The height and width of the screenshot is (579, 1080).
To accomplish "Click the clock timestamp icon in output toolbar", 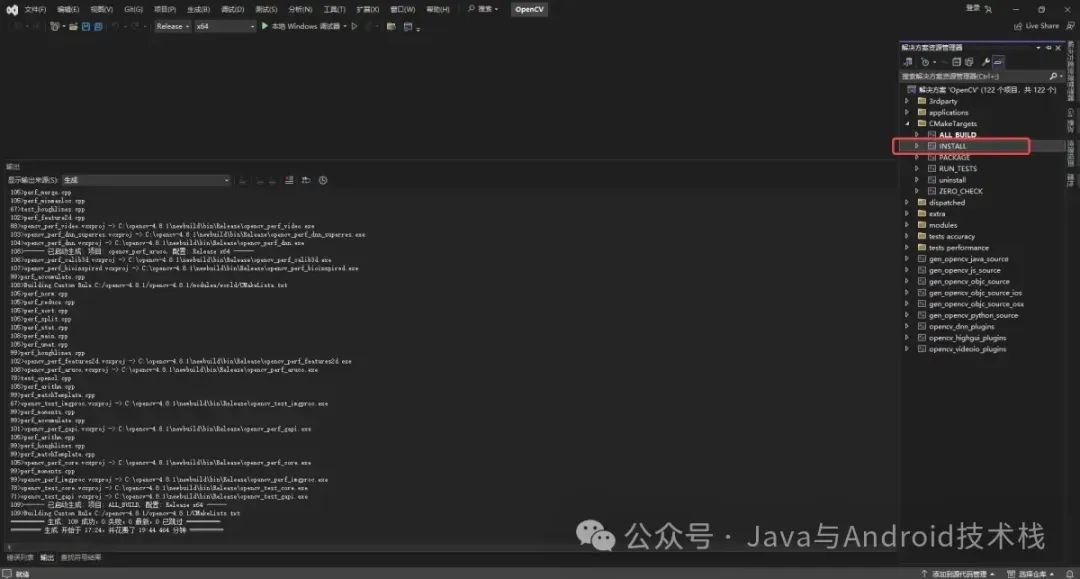I will pos(323,180).
